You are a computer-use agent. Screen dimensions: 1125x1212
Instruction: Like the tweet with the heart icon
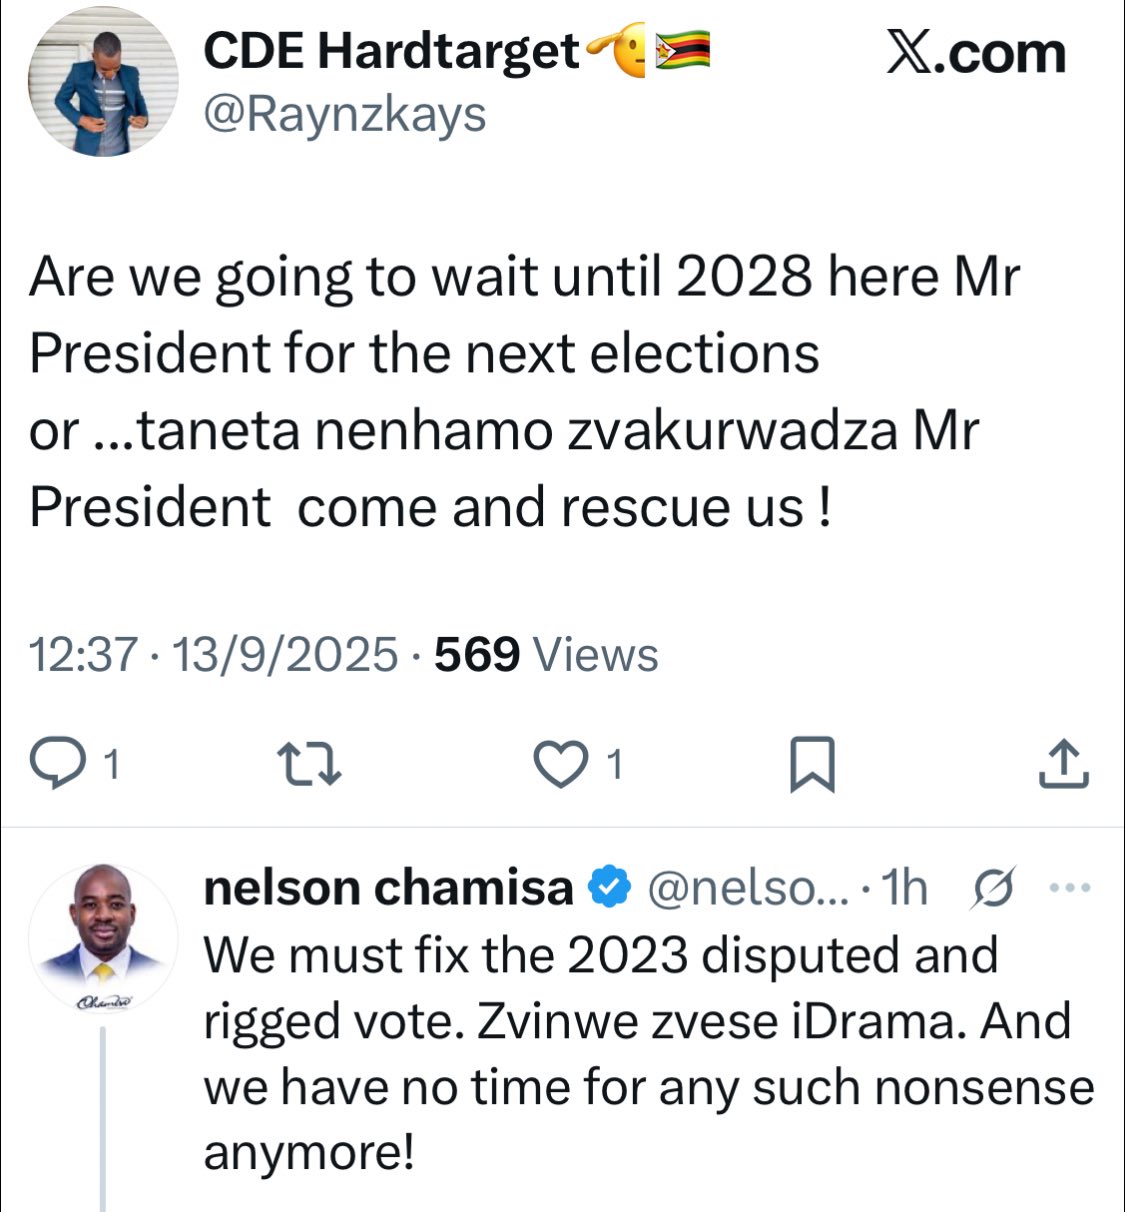pyautogui.click(x=561, y=764)
